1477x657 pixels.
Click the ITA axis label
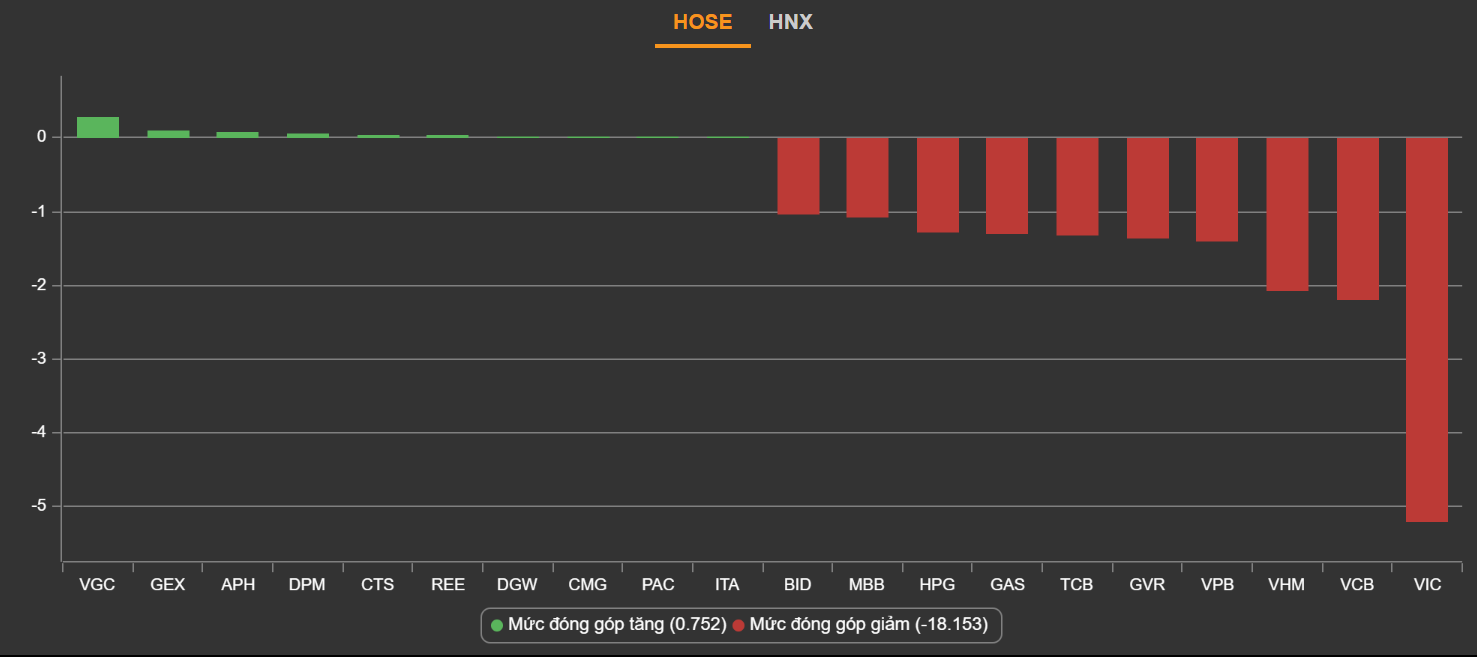tap(727, 585)
